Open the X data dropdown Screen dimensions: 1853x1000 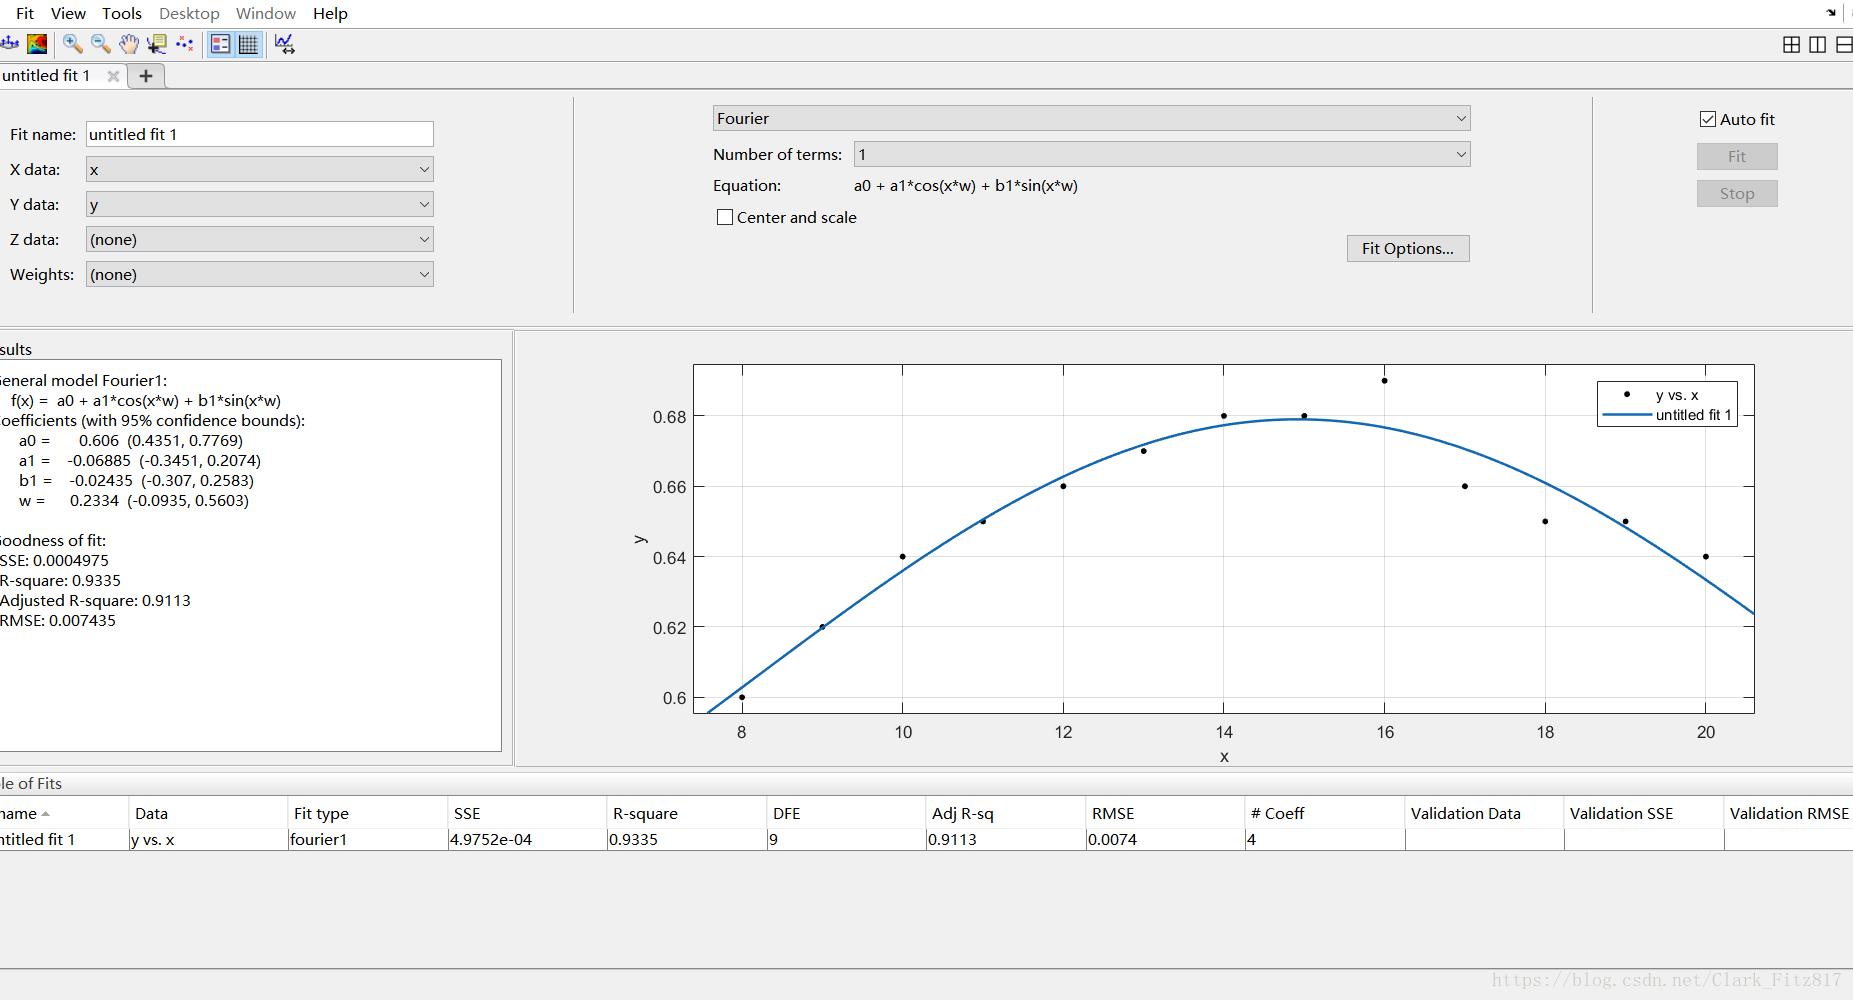(259, 169)
